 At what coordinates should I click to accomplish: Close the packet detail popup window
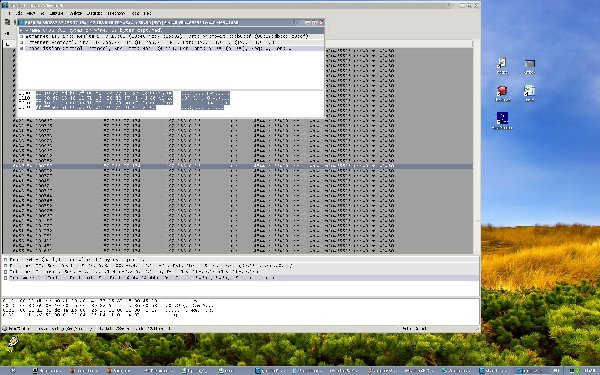321,23
